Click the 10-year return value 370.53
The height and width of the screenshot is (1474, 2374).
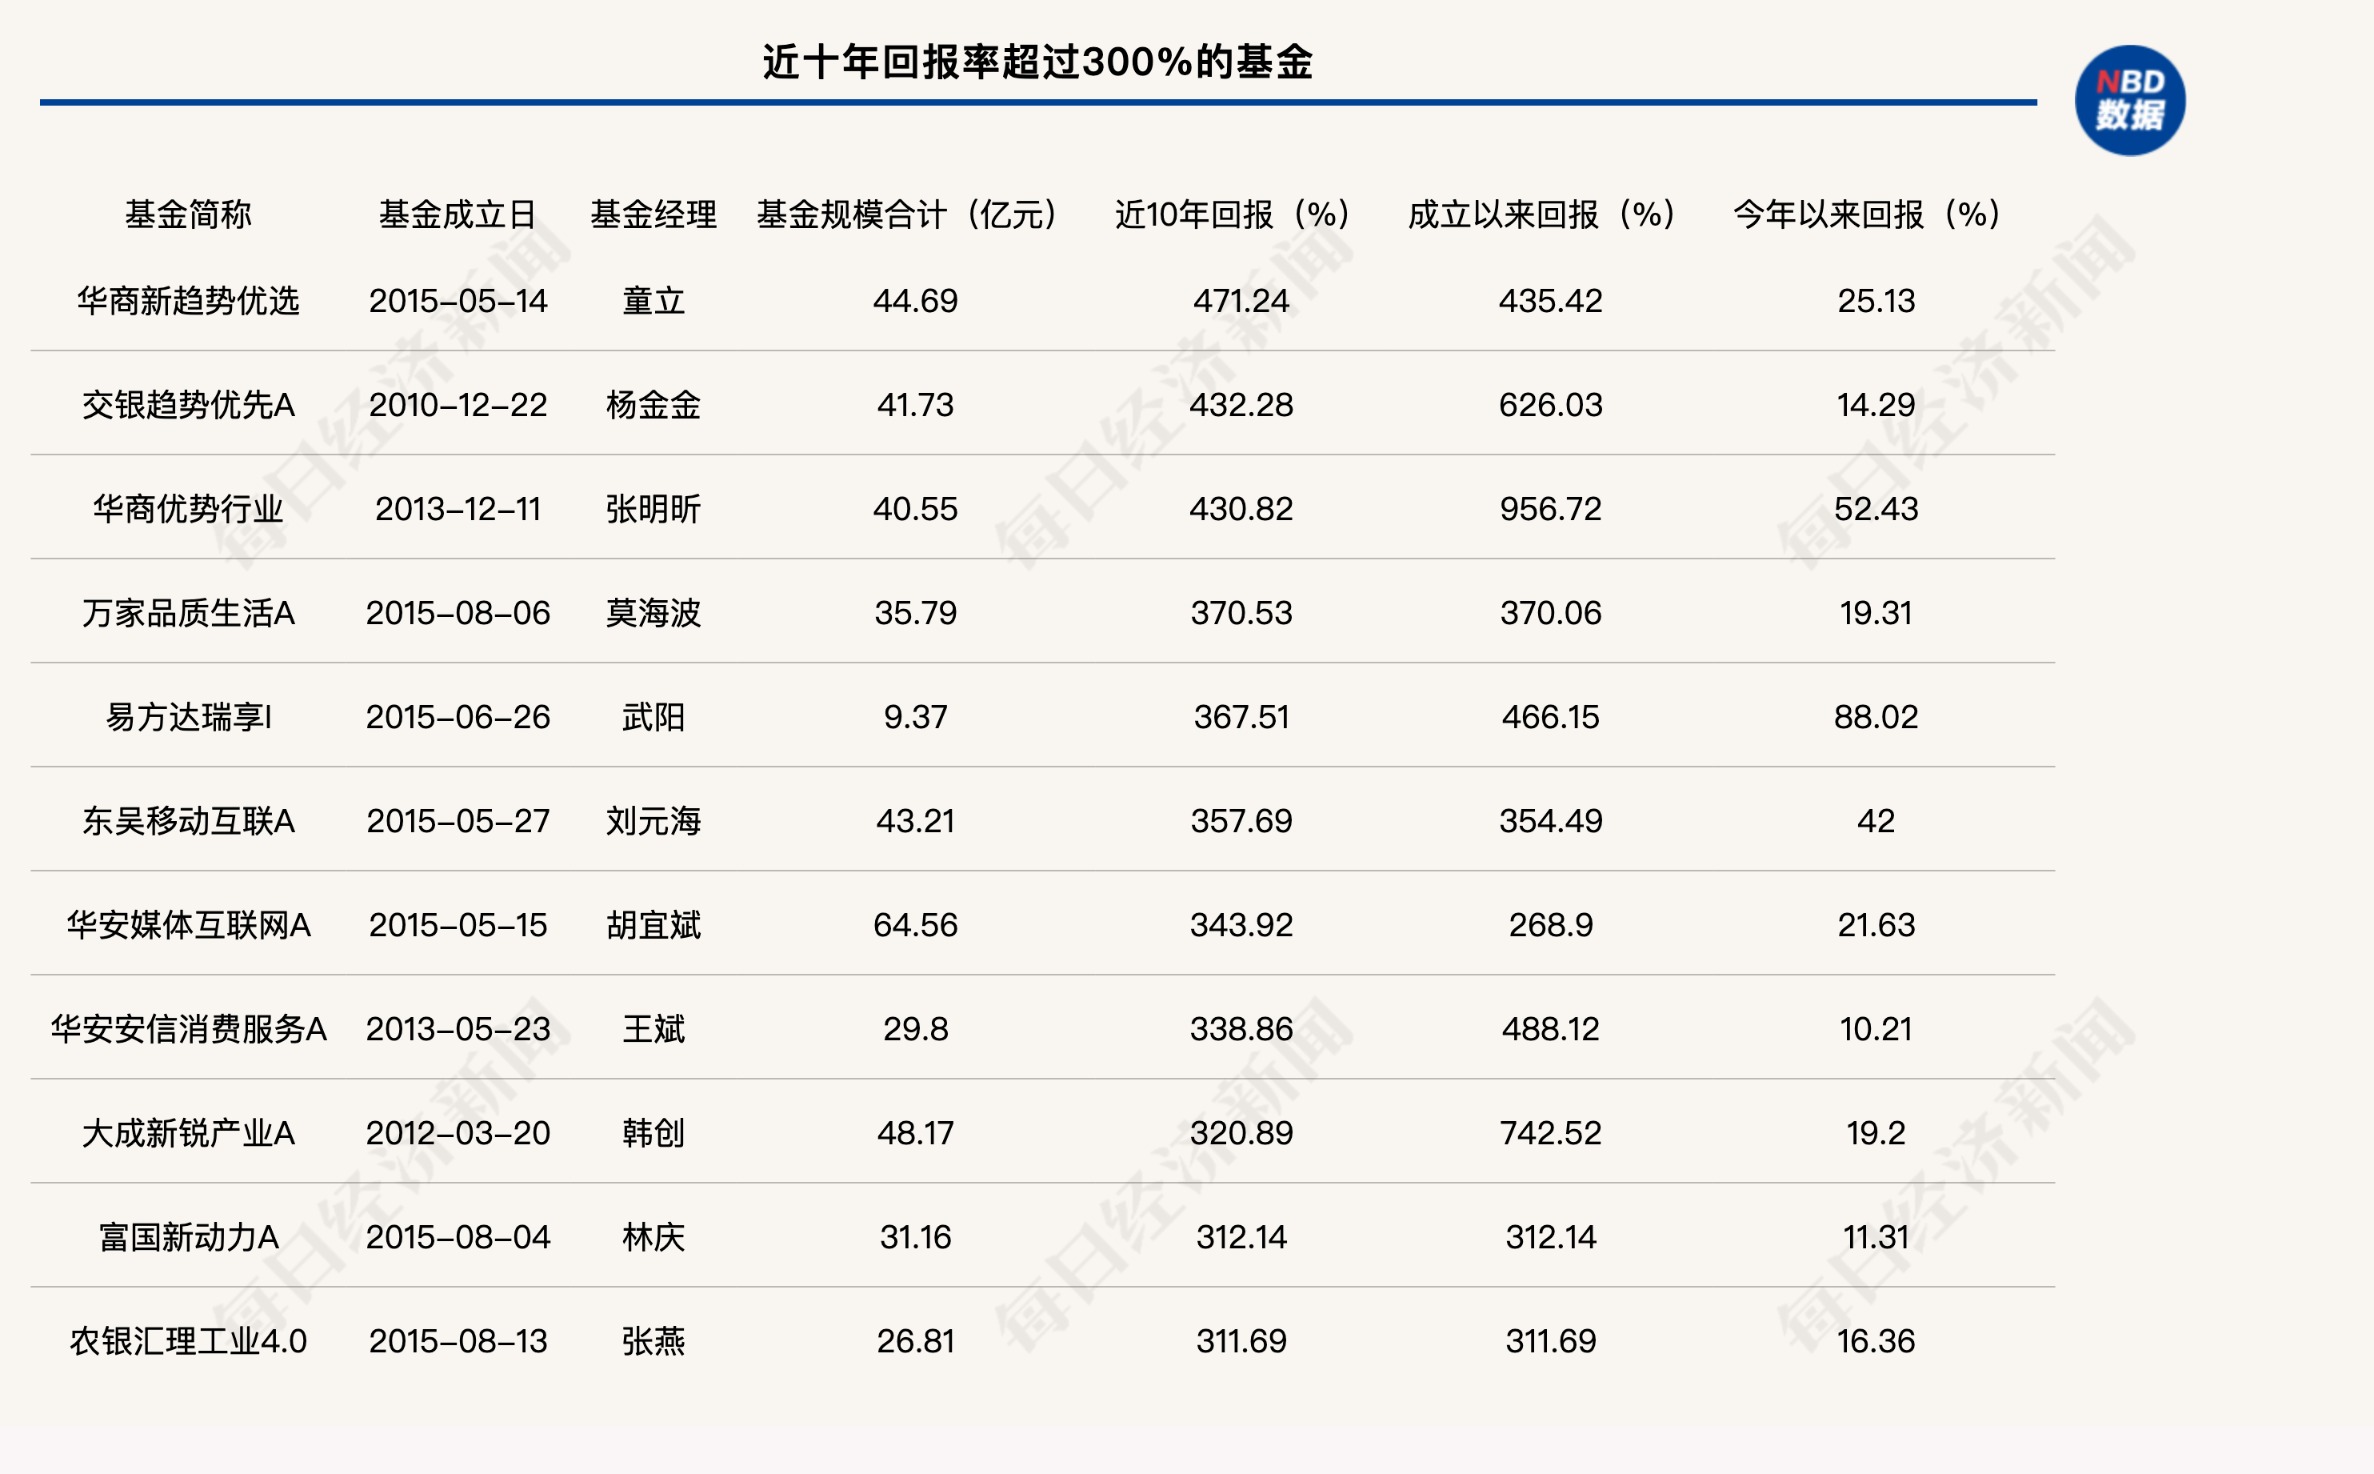[x=1241, y=613]
